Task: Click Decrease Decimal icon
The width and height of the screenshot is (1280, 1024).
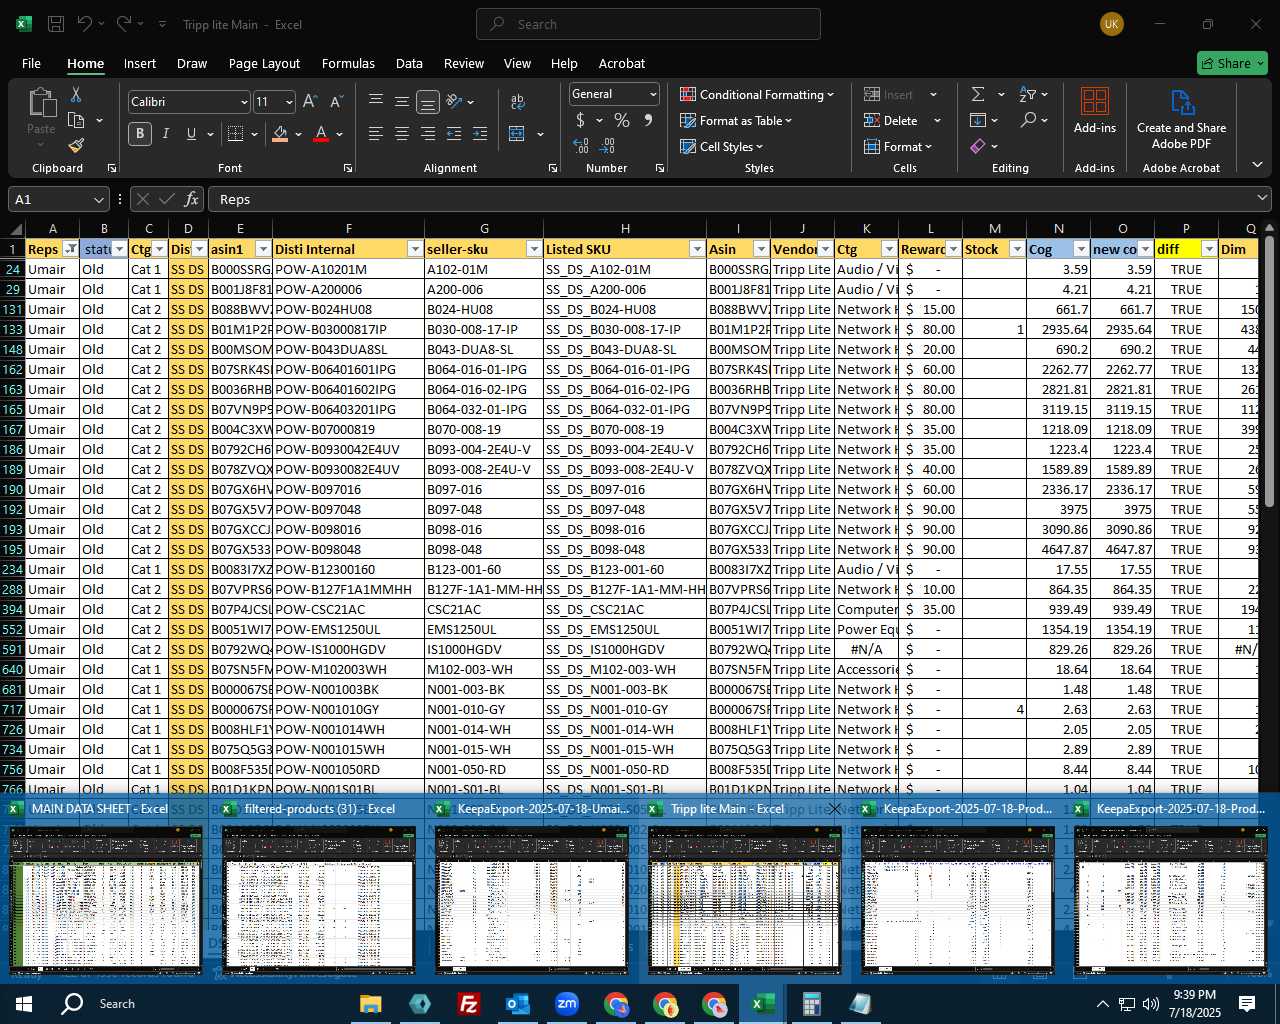Action: click(x=608, y=146)
